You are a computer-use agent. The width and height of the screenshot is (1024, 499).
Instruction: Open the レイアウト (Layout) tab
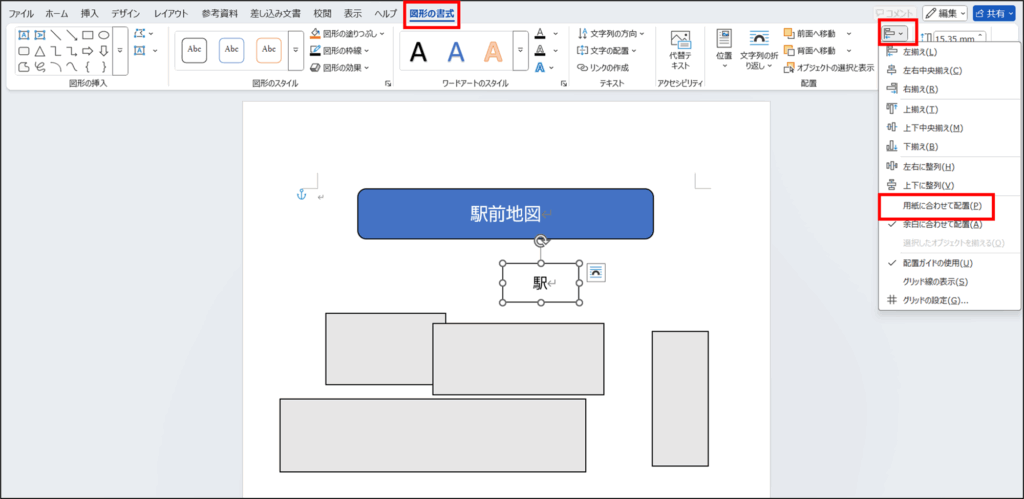(x=171, y=13)
